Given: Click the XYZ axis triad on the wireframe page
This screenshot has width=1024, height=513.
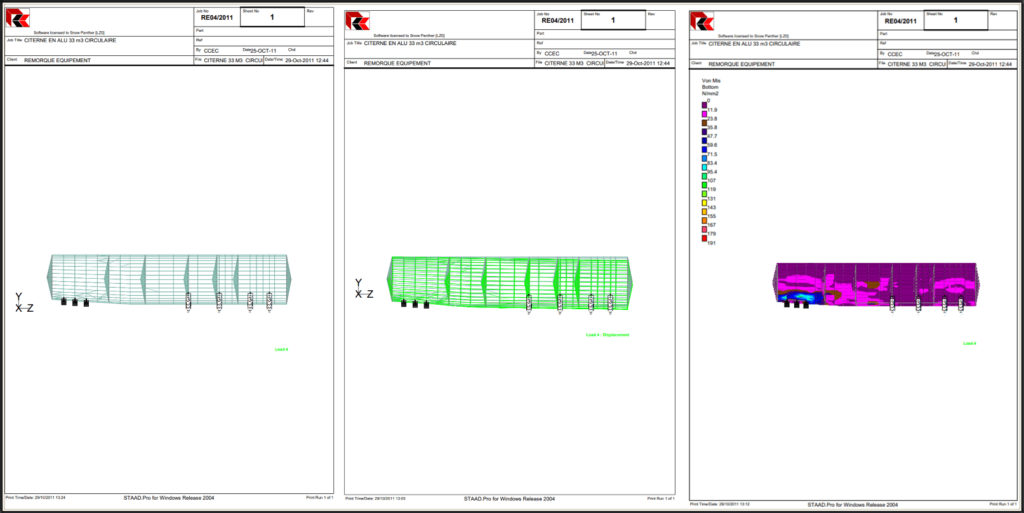Looking at the screenshot, I should click(x=24, y=303).
